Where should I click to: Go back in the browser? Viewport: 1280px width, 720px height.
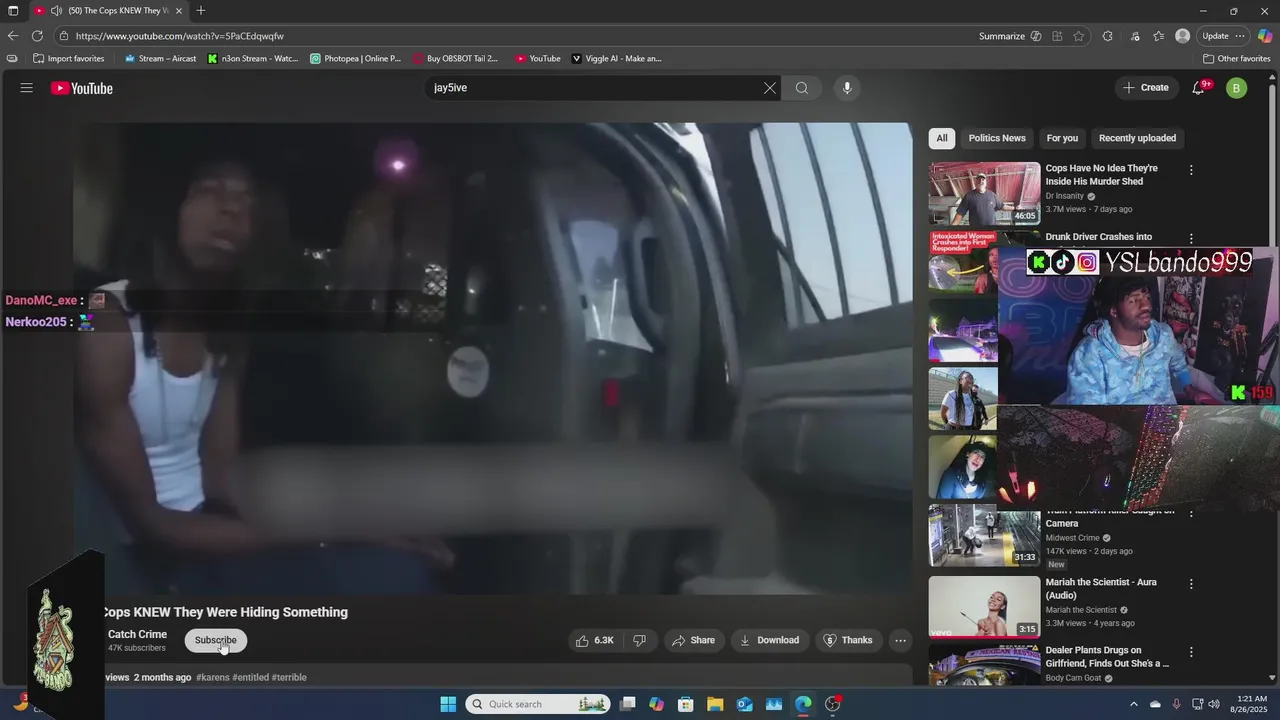tap(13, 36)
